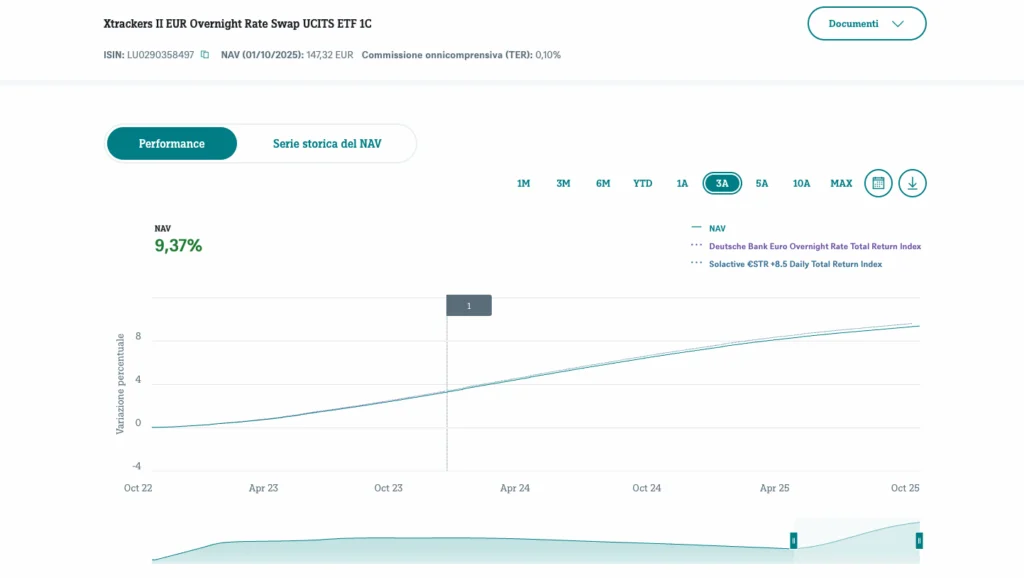The height and width of the screenshot is (578, 1024).
Task: Click the TER value 0,10%
Action: click(x=548, y=55)
